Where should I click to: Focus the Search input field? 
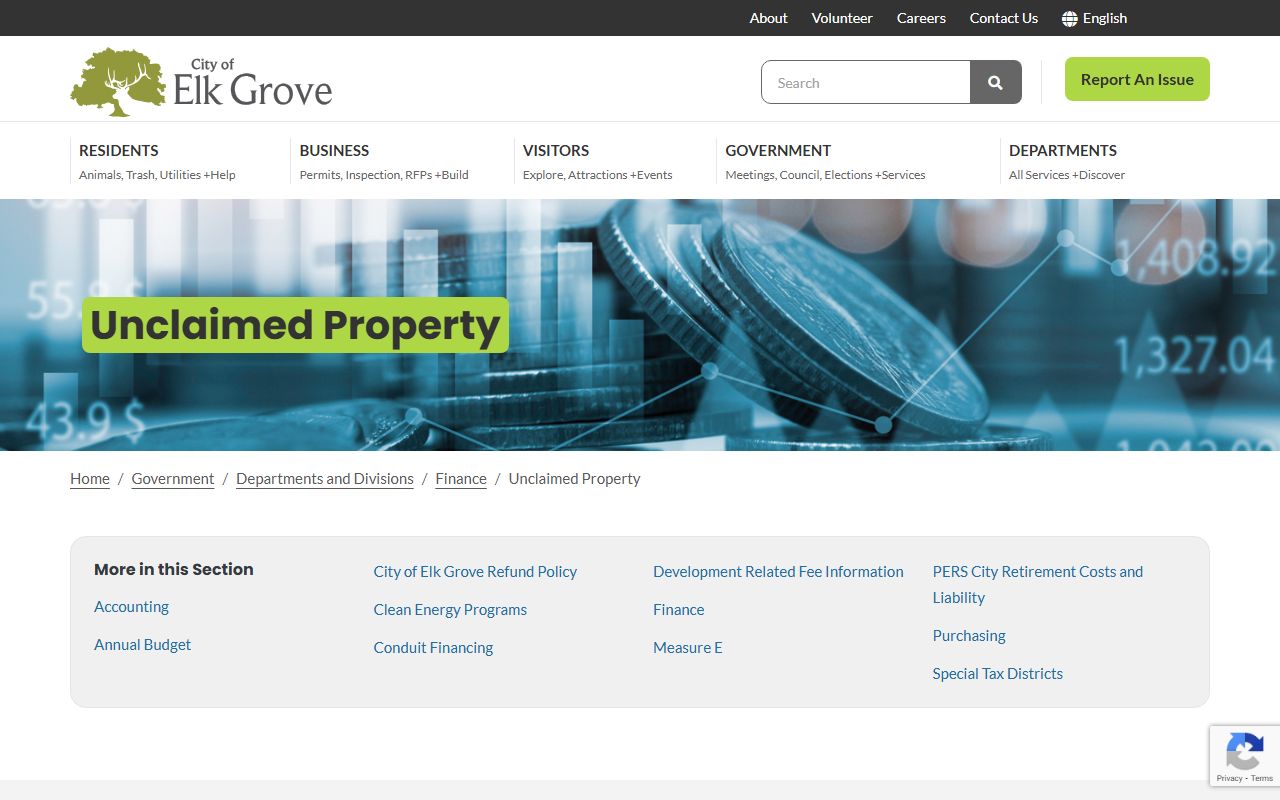tap(866, 82)
